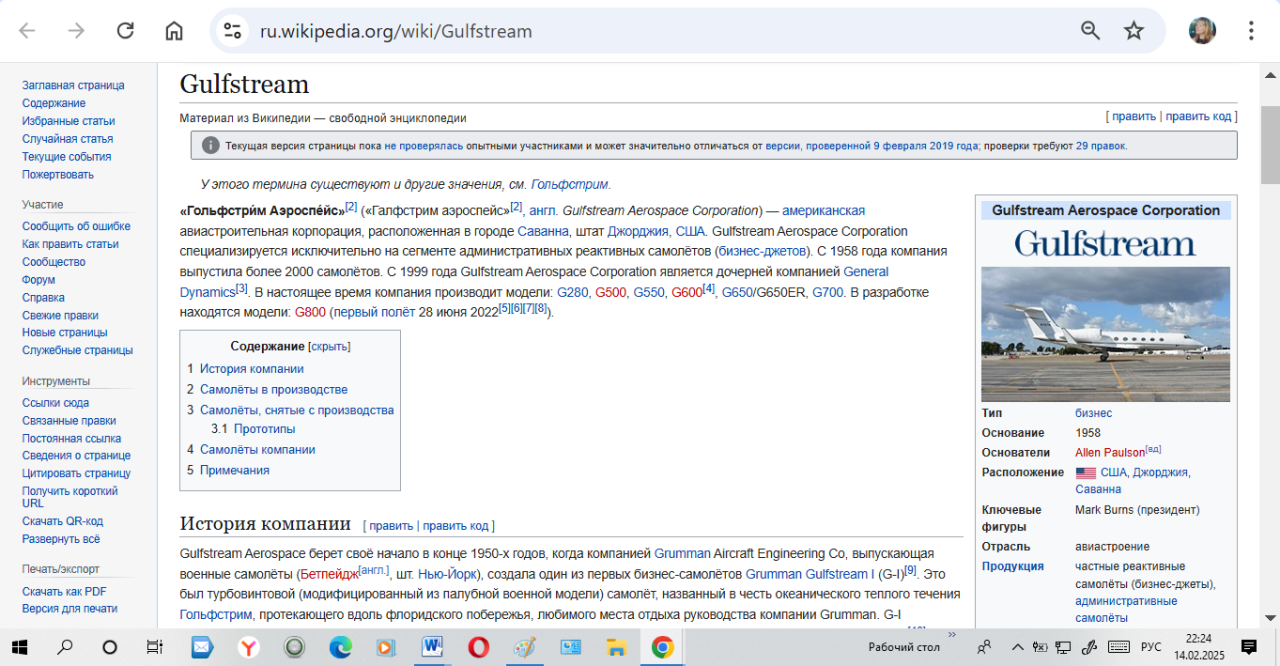Open the бизнес link in infobox
Viewport: 1280px width, 666px height.
1093,413
